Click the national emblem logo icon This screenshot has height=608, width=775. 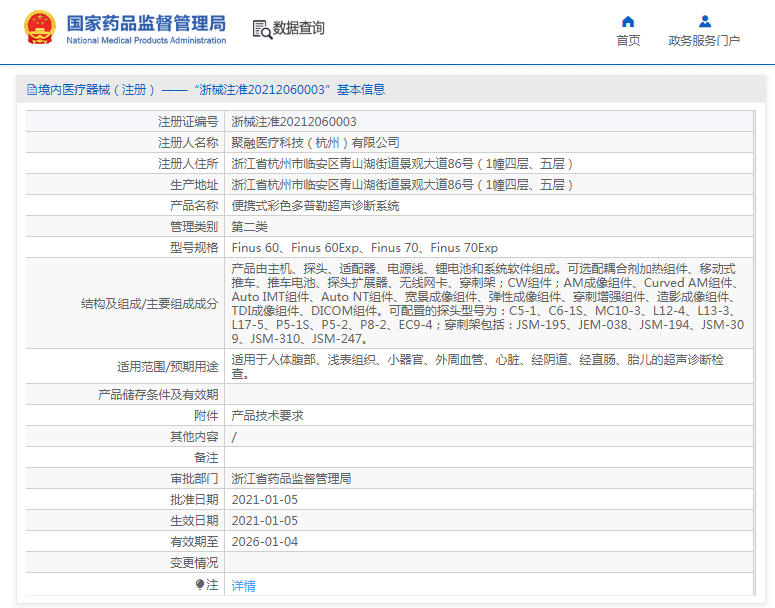pos(40,29)
